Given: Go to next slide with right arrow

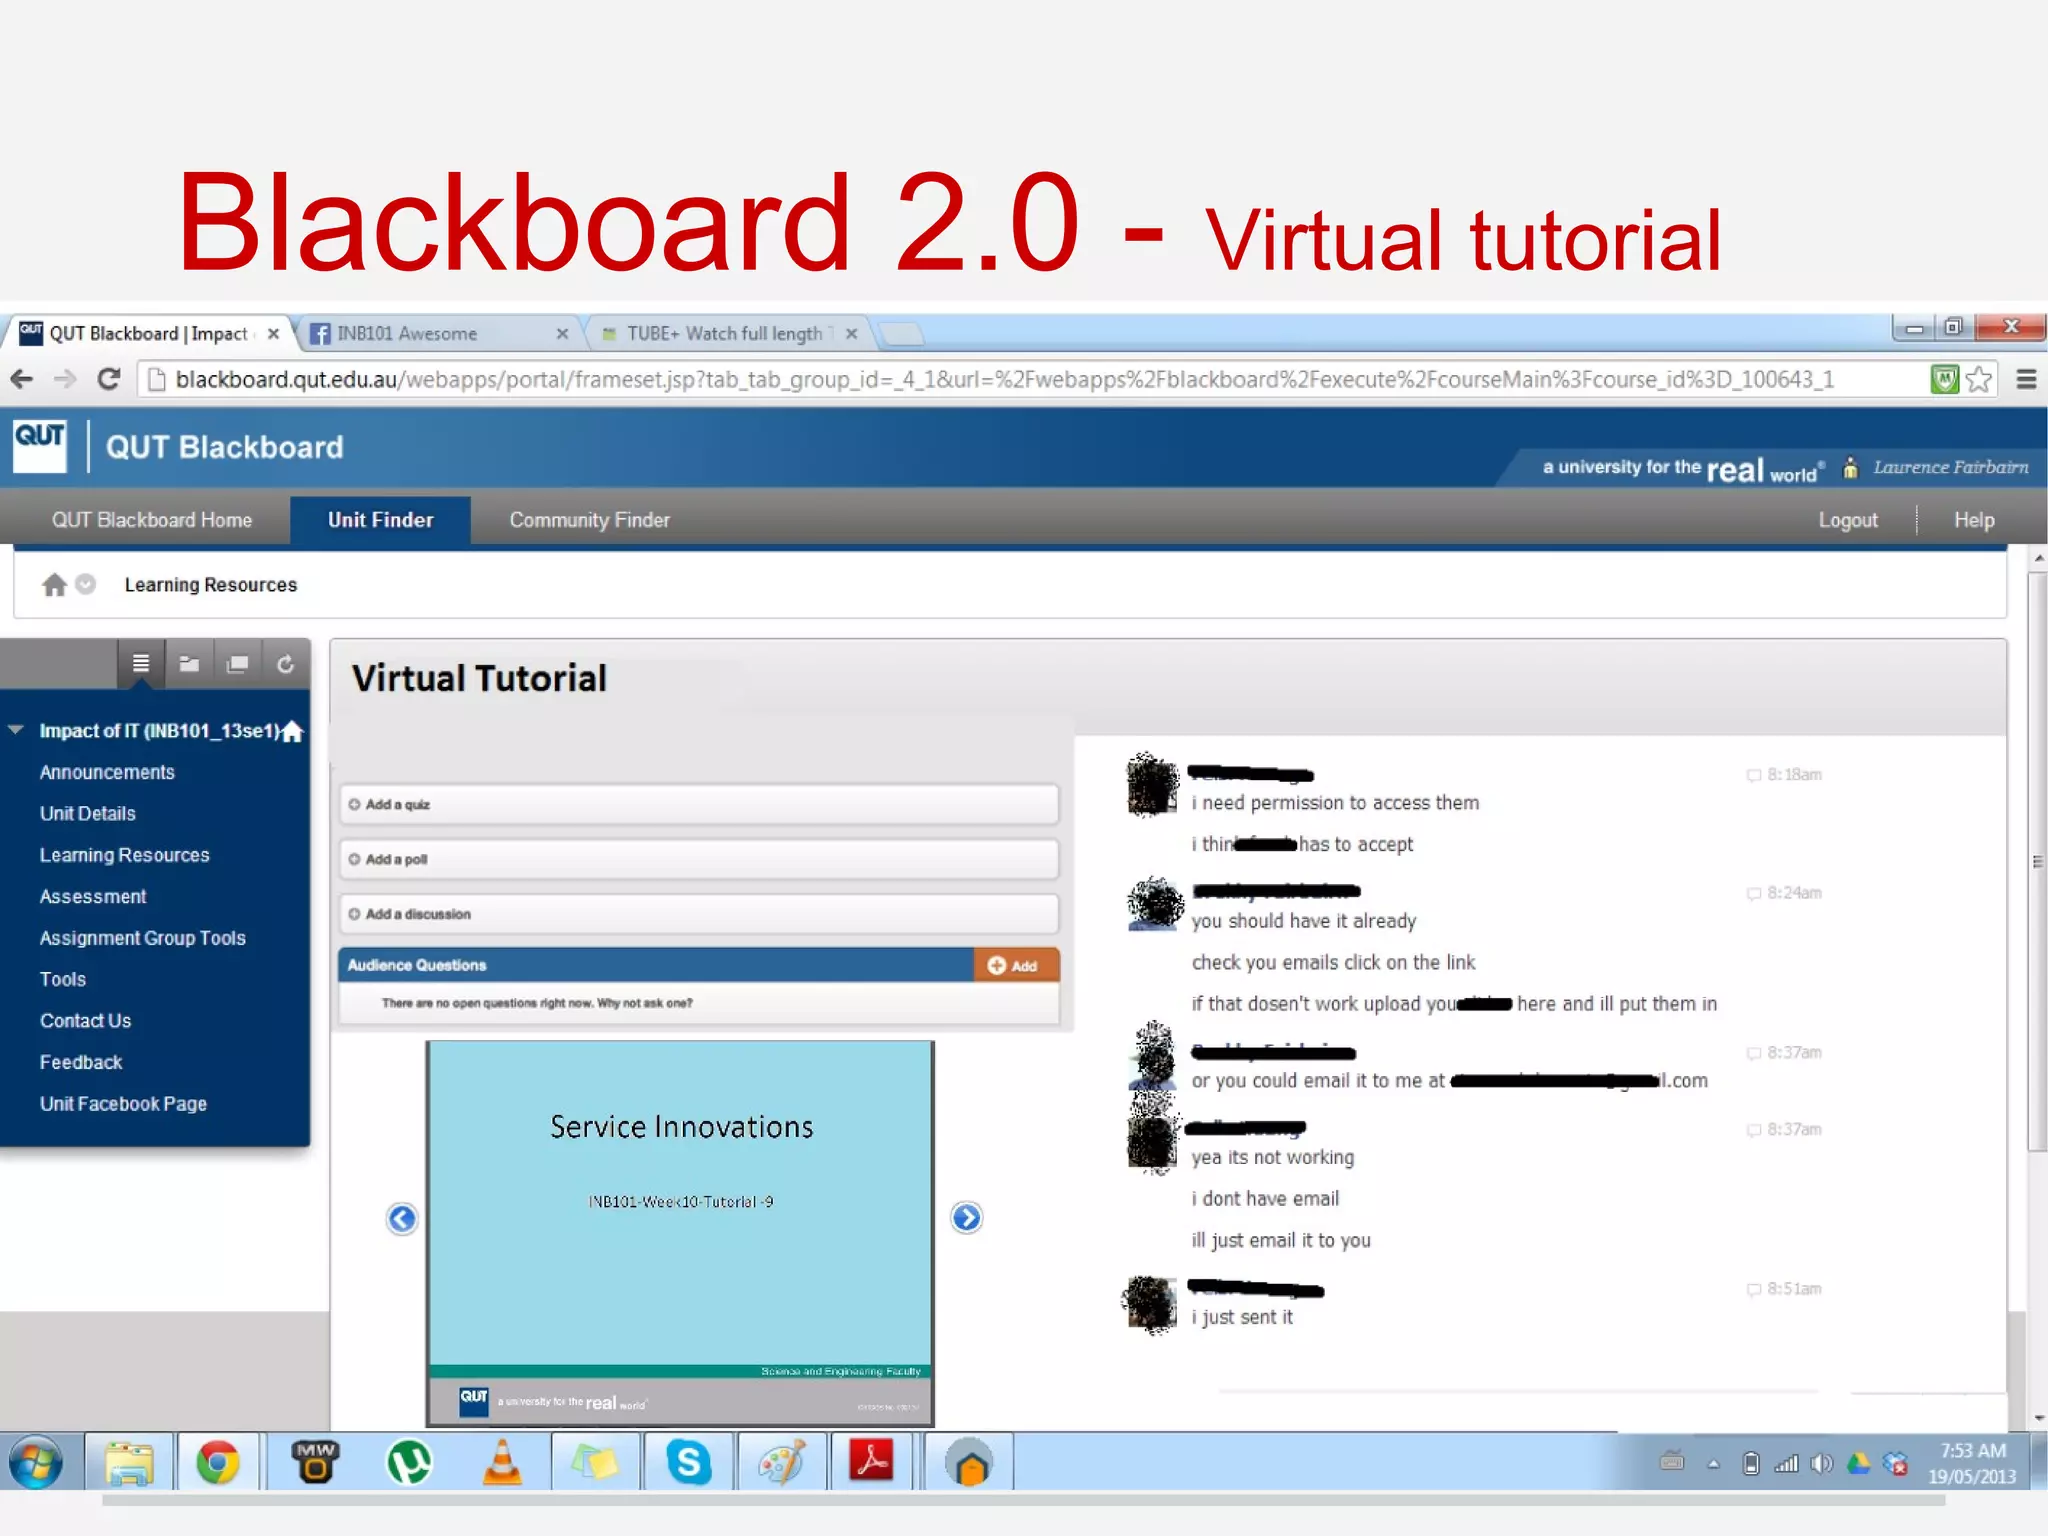Looking at the screenshot, I should point(966,1217).
